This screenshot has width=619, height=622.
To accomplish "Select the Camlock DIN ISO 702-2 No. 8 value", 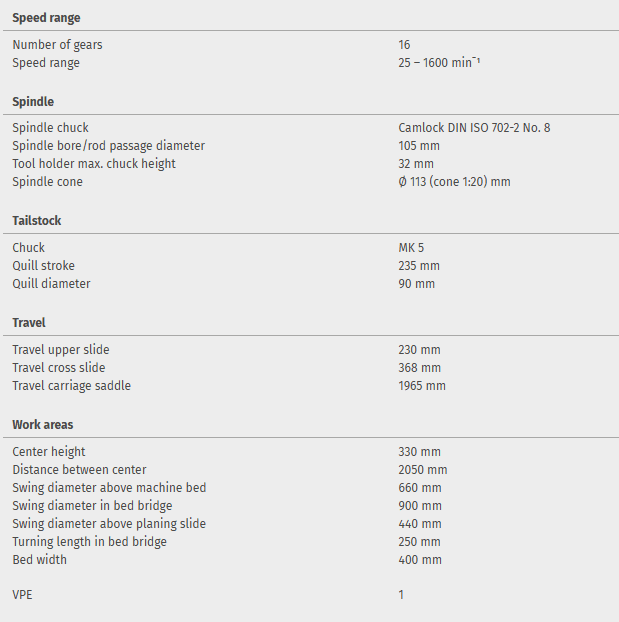I will coord(474,128).
